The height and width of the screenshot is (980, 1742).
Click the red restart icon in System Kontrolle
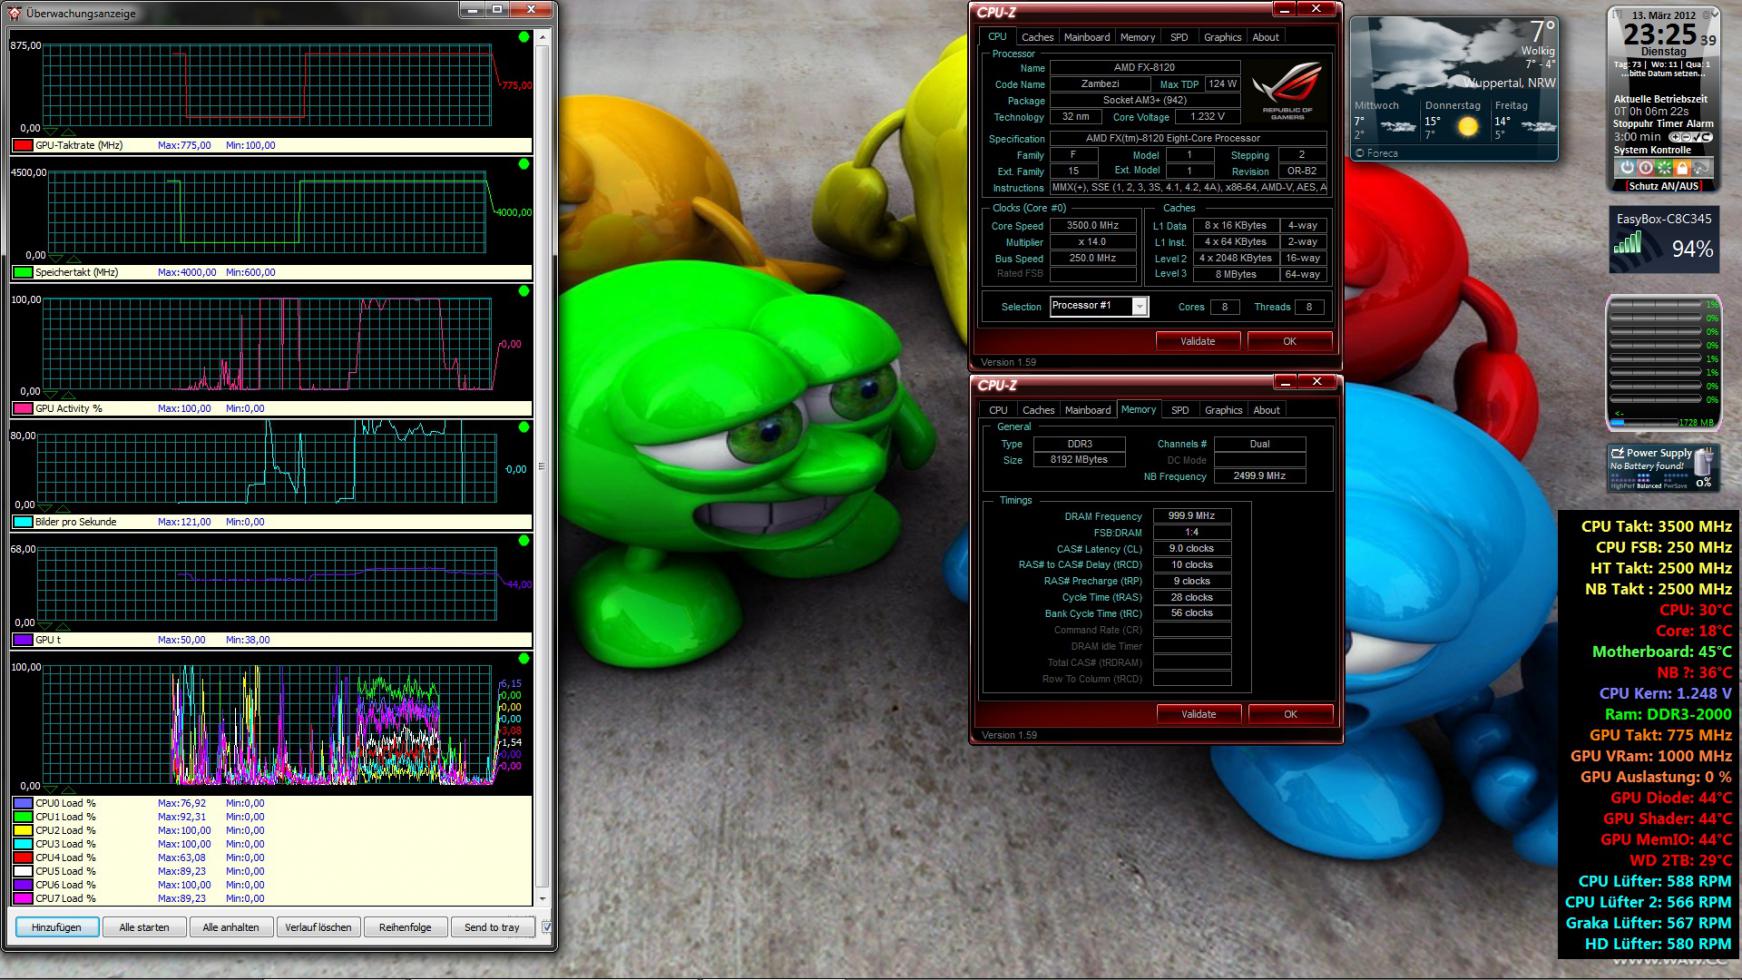pyautogui.click(x=1646, y=167)
